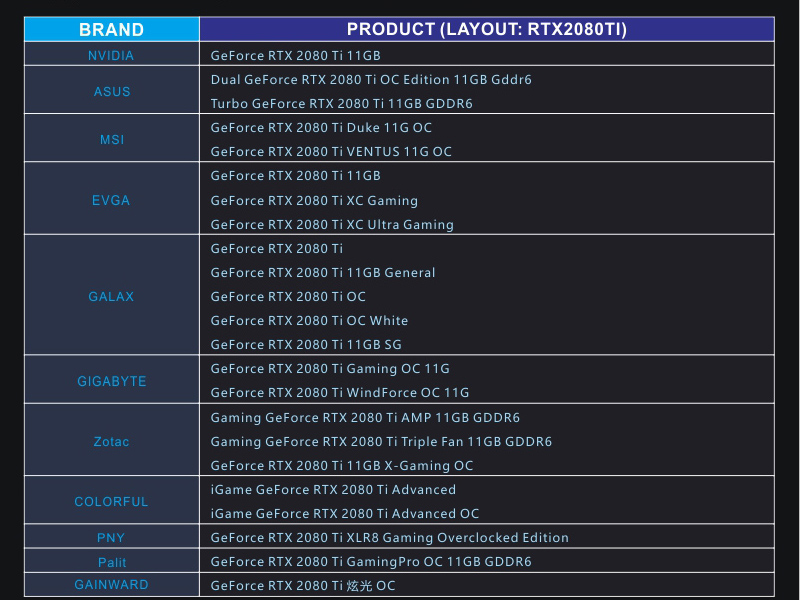The width and height of the screenshot is (800, 600).
Task: Select the GIGABYTE brand cell
Action: tap(111, 381)
